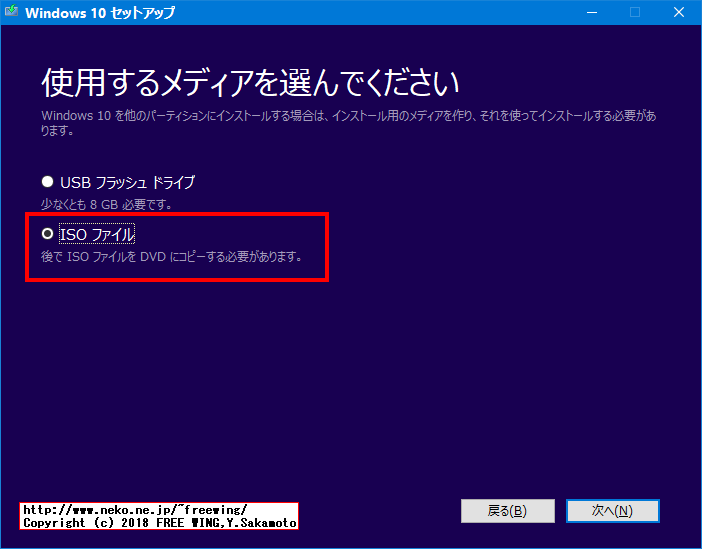Click the 戻る(B) button
Screen dimensions: 702x549
[508, 511]
